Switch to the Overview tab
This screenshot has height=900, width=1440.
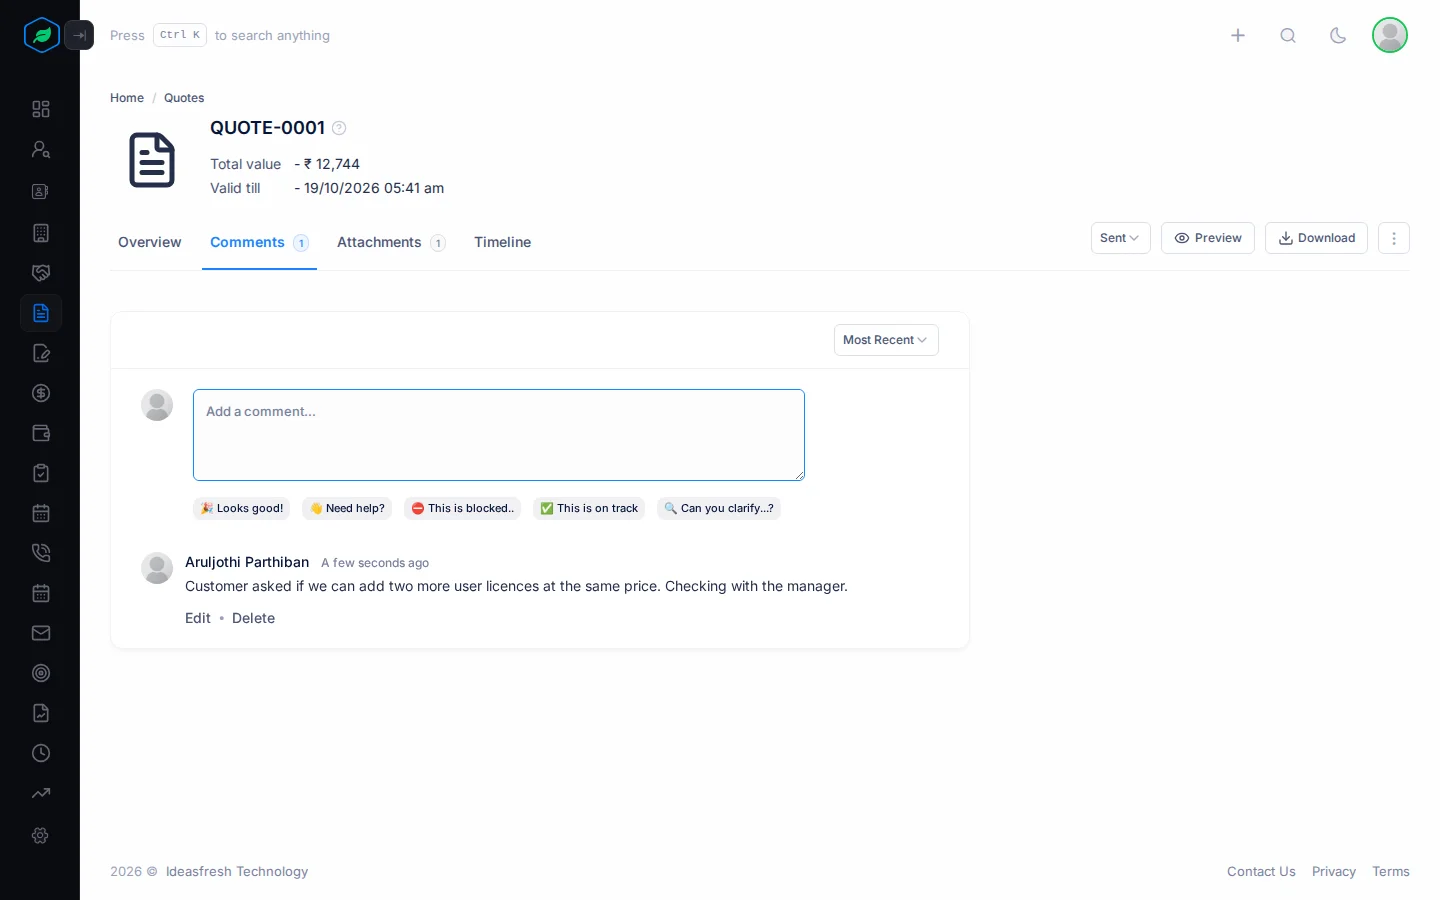(150, 242)
